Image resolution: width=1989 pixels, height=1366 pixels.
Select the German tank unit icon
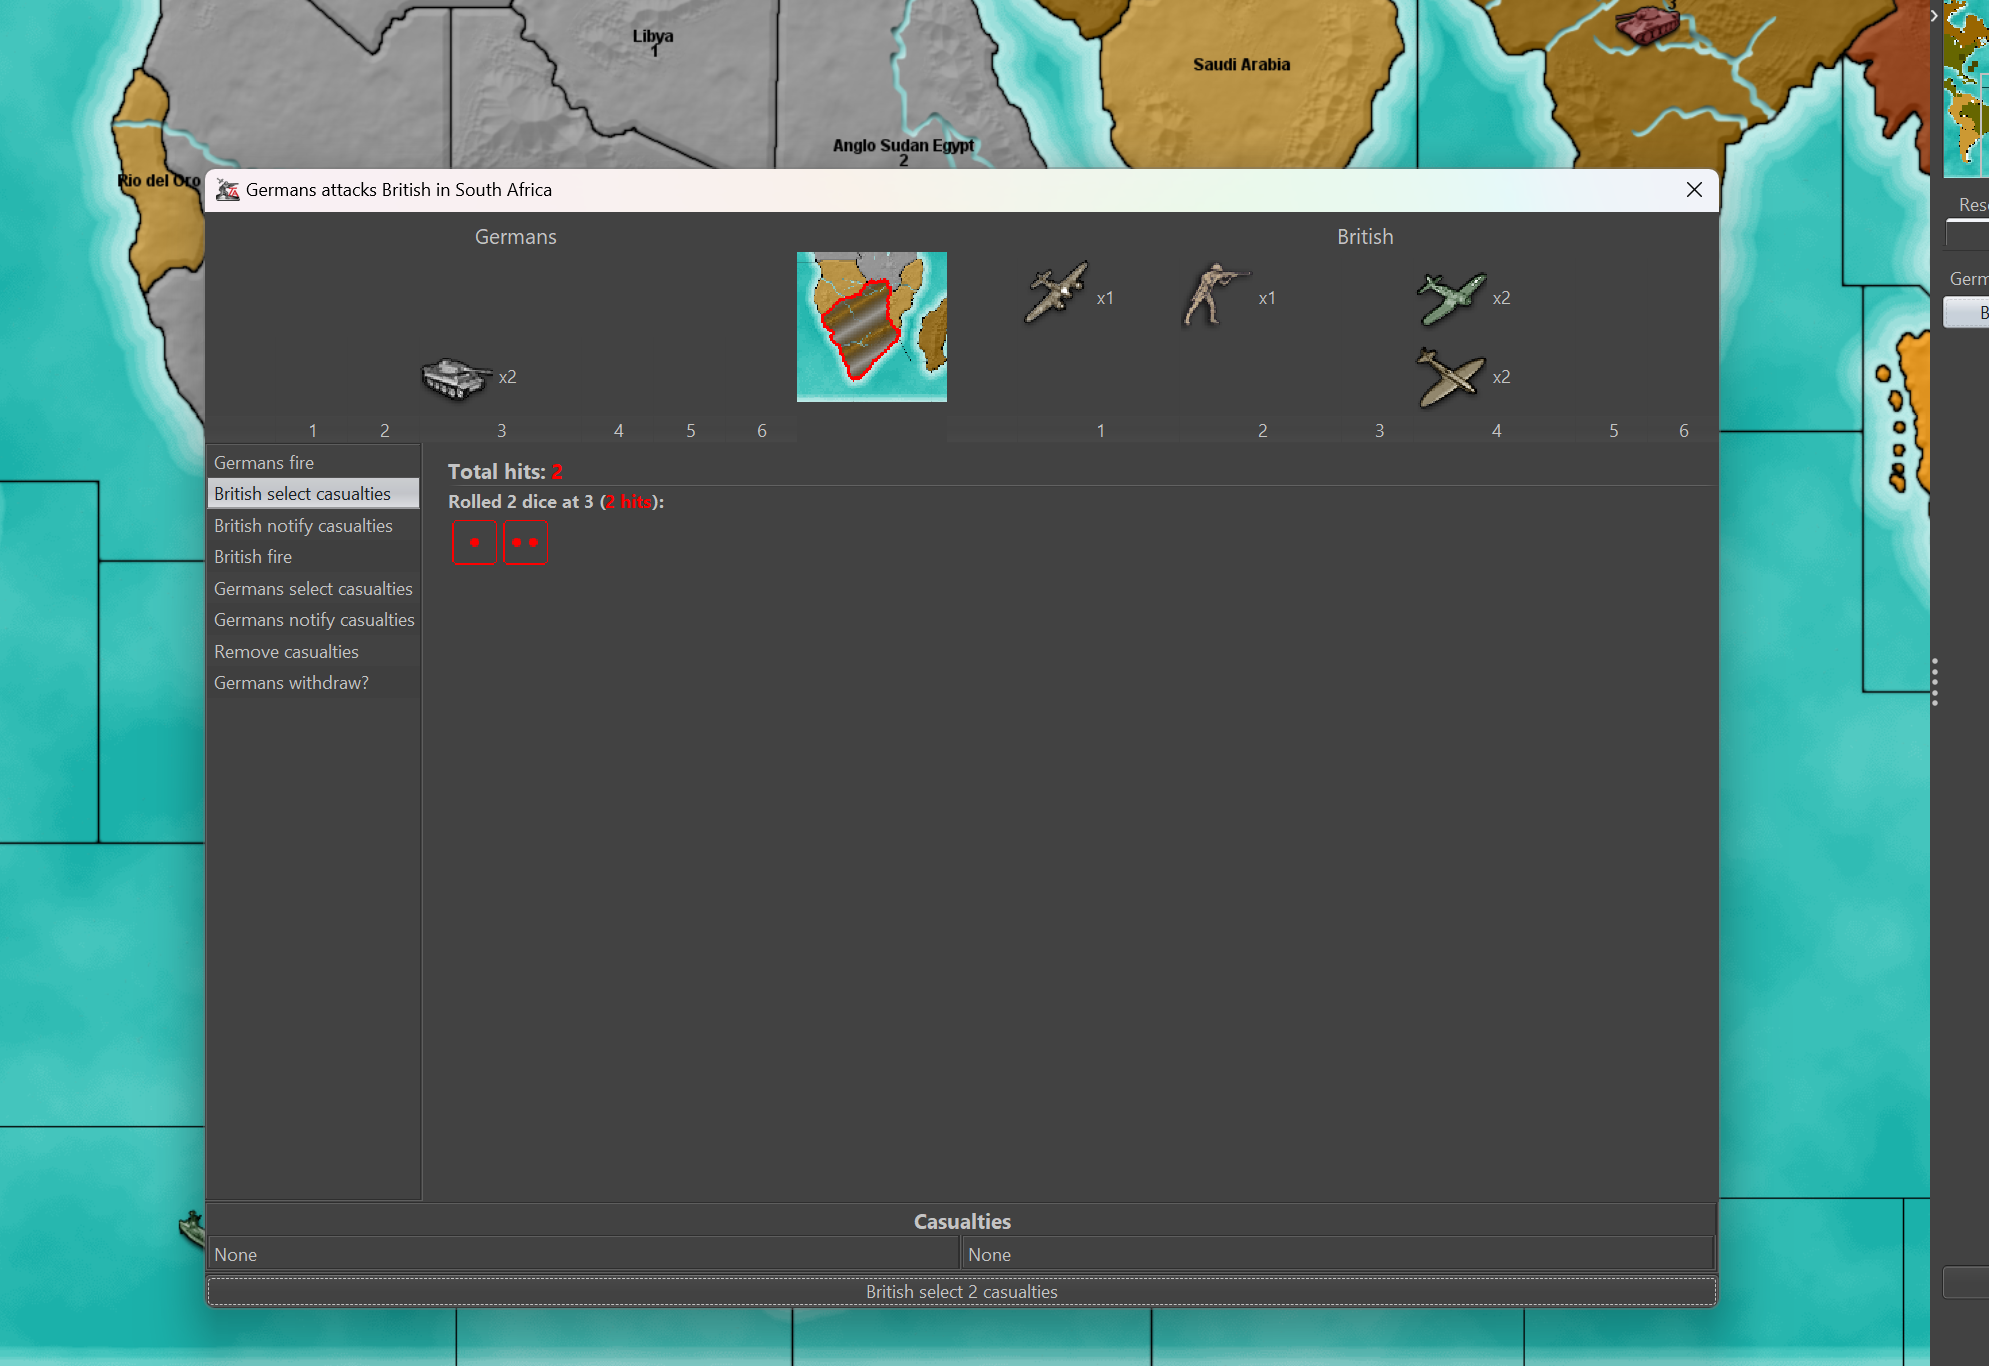point(456,378)
